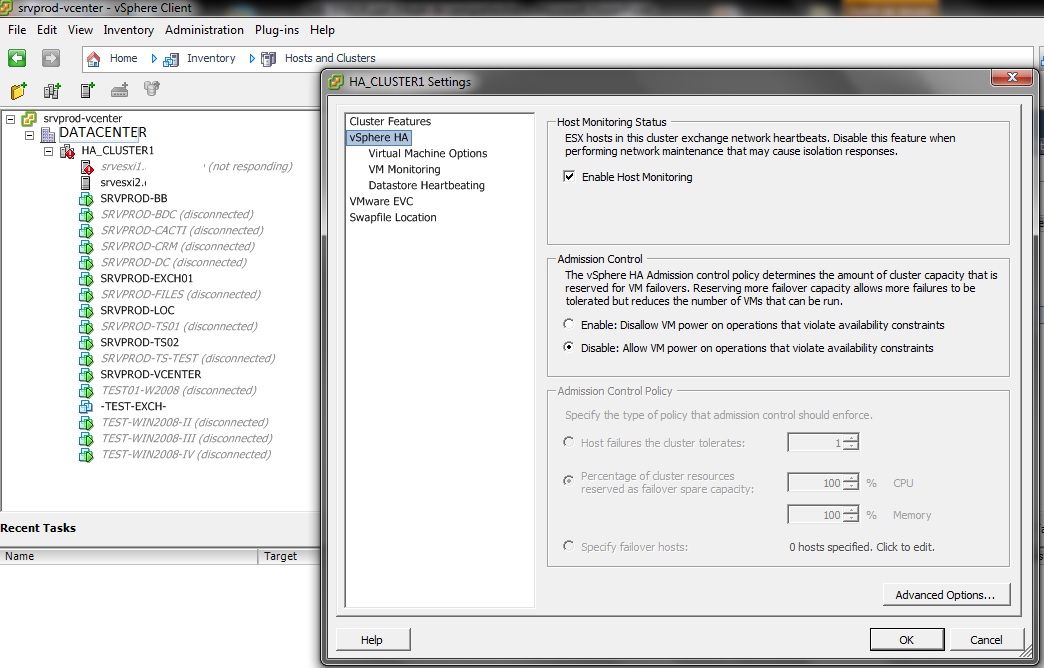The width and height of the screenshot is (1044, 668).
Task: Select VM Monitoring settings page
Action: coord(405,169)
